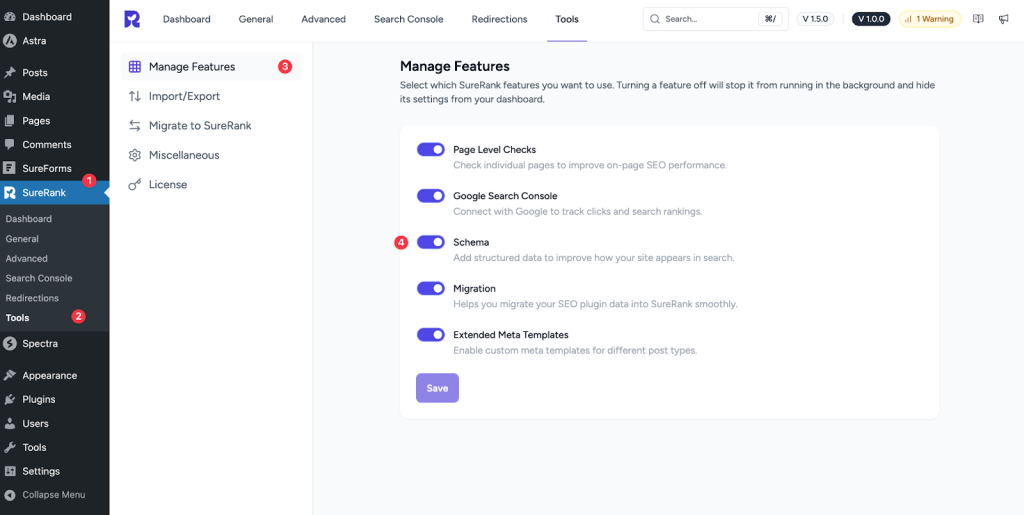Toggle the Extended Meta Templates switch
Viewport: 1024px width, 515px height.
click(430, 335)
